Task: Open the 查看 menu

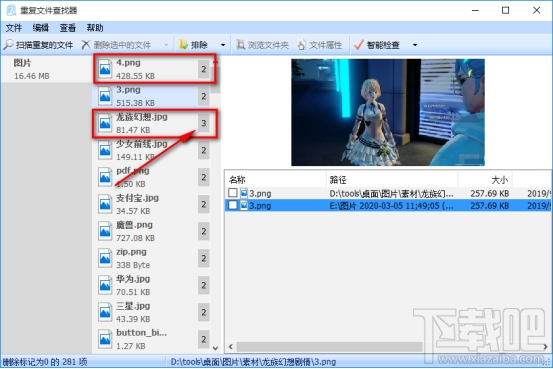Action: [x=68, y=28]
